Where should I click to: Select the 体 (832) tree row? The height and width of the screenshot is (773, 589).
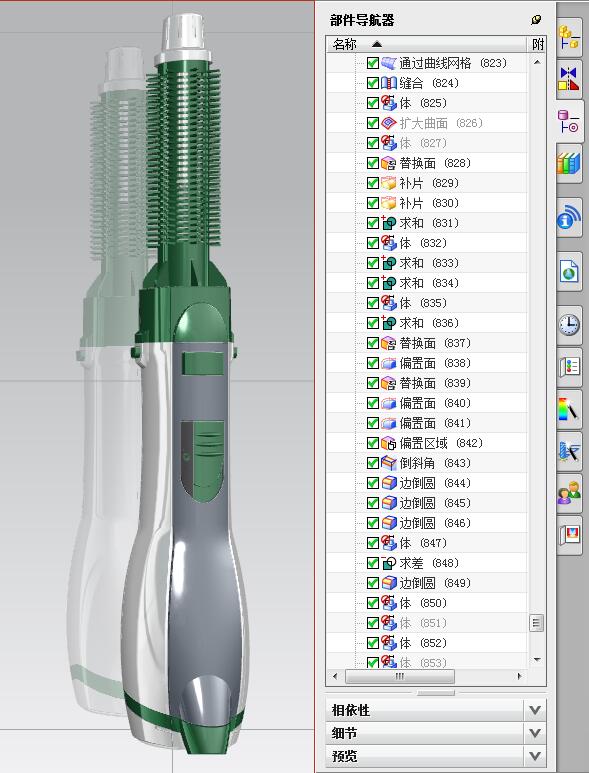(427, 243)
